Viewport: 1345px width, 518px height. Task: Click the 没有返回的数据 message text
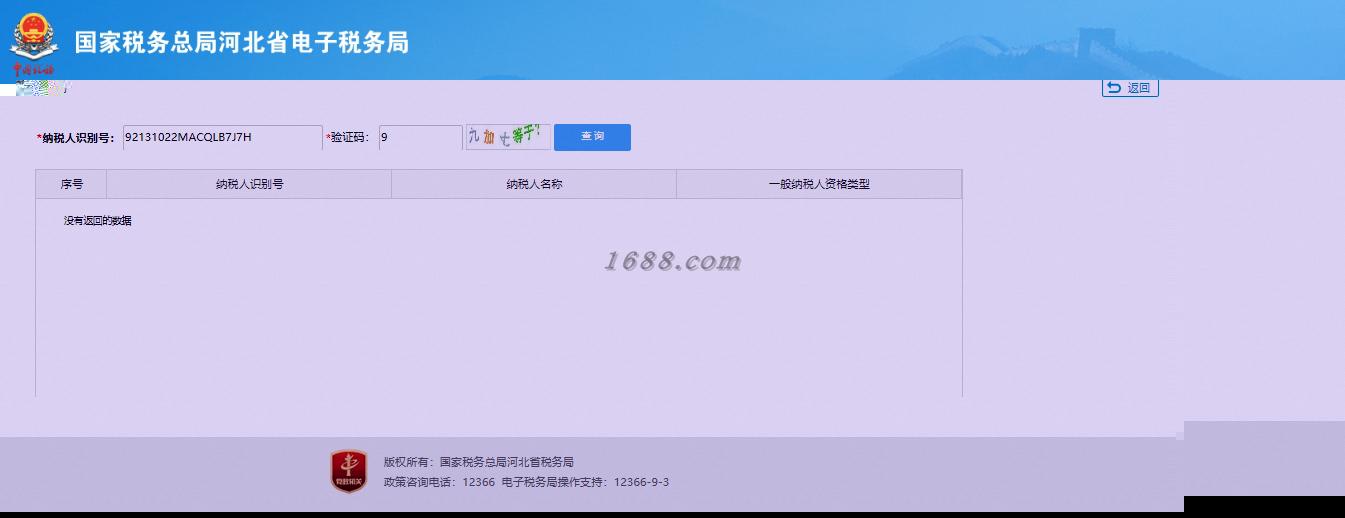[x=98, y=221]
